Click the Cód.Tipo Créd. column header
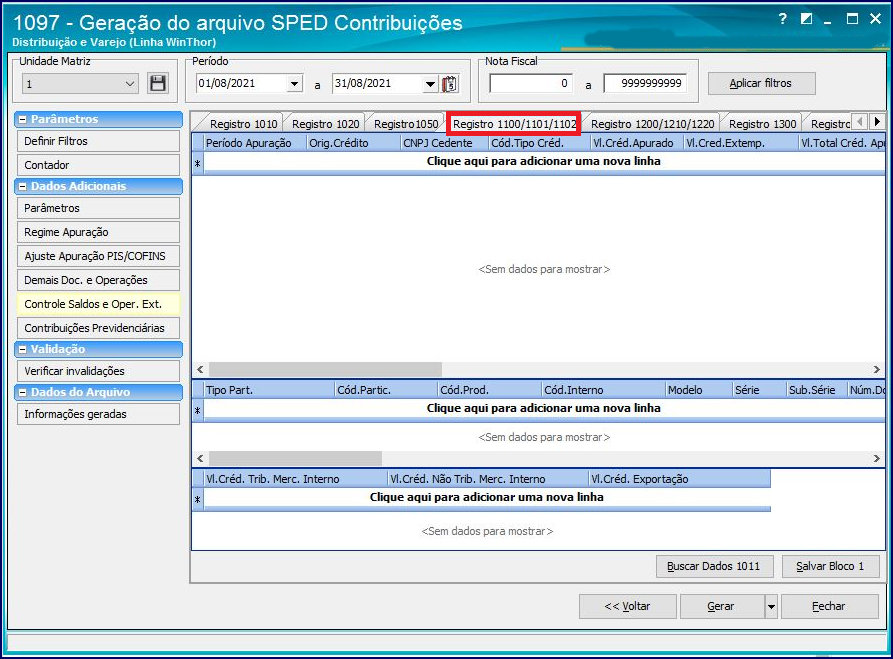 click(x=539, y=143)
